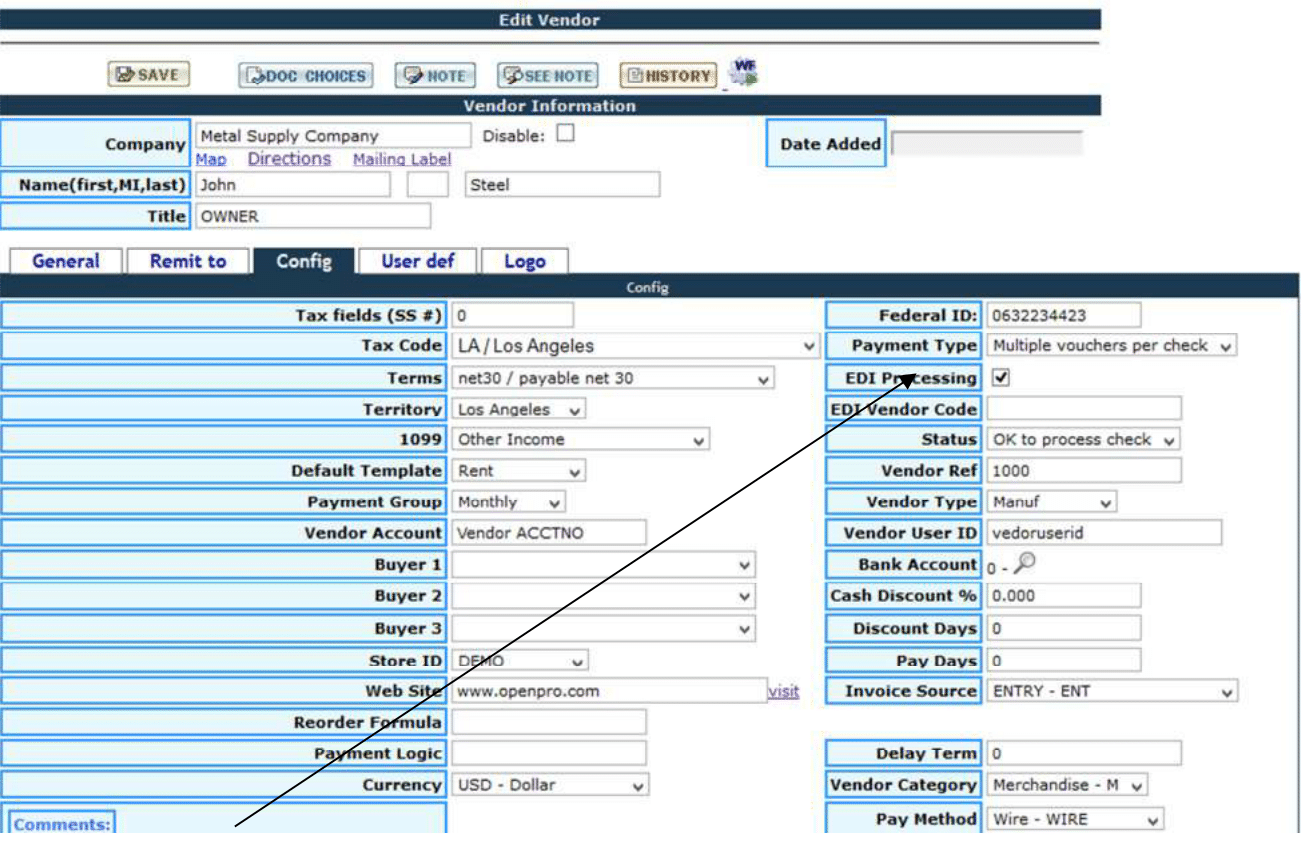Uncheck the EDI Processing checkbox
1304x855 pixels.
click(1001, 378)
